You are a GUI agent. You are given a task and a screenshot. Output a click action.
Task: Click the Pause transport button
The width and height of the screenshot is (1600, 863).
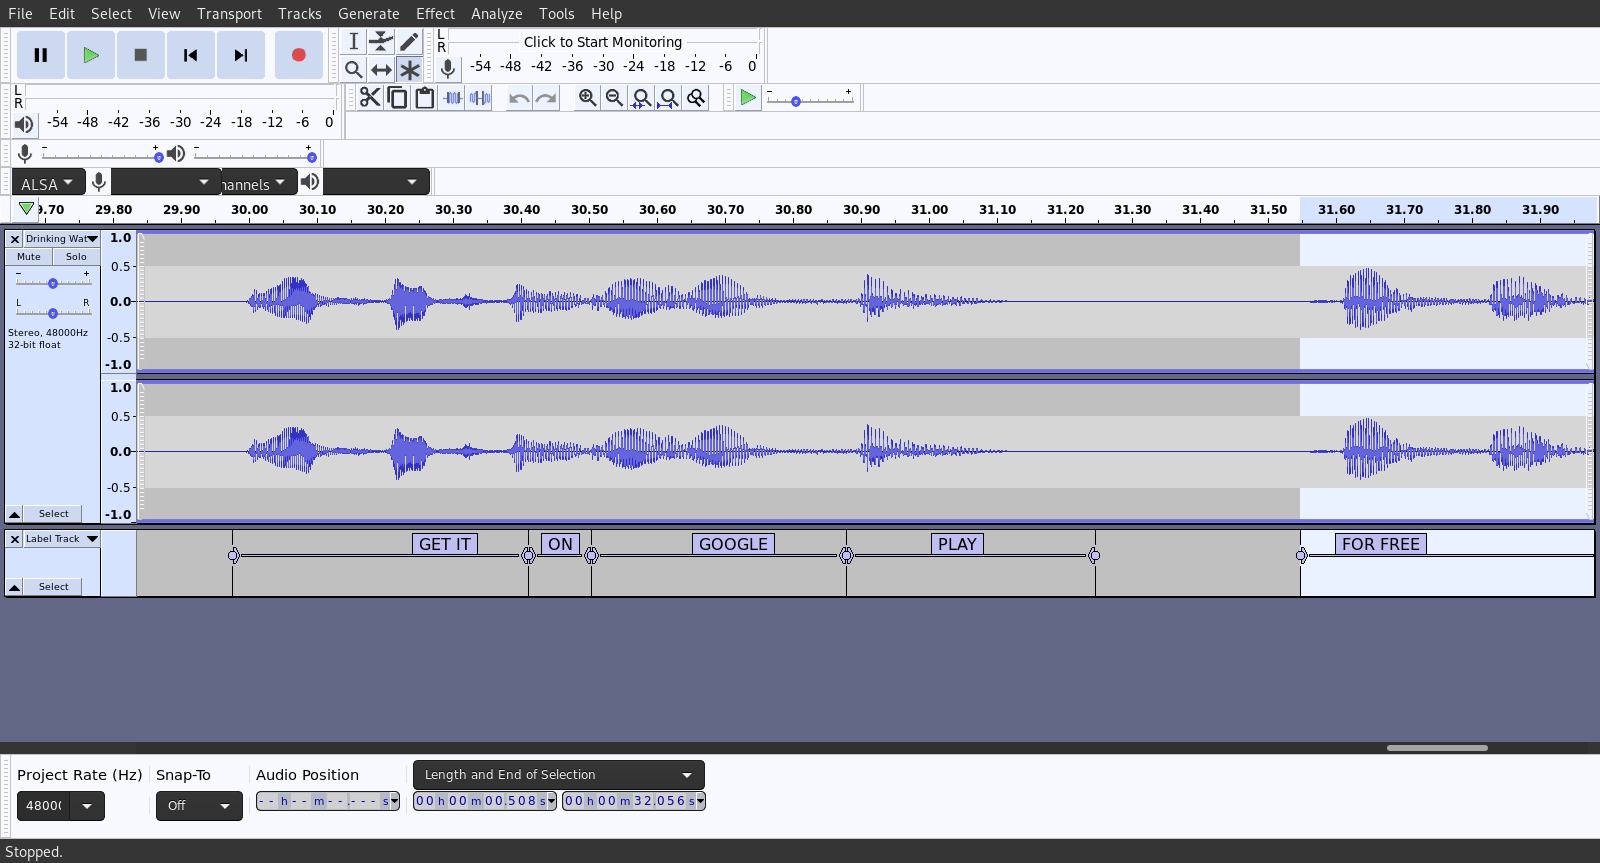pyautogui.click(x=41, y=55)
